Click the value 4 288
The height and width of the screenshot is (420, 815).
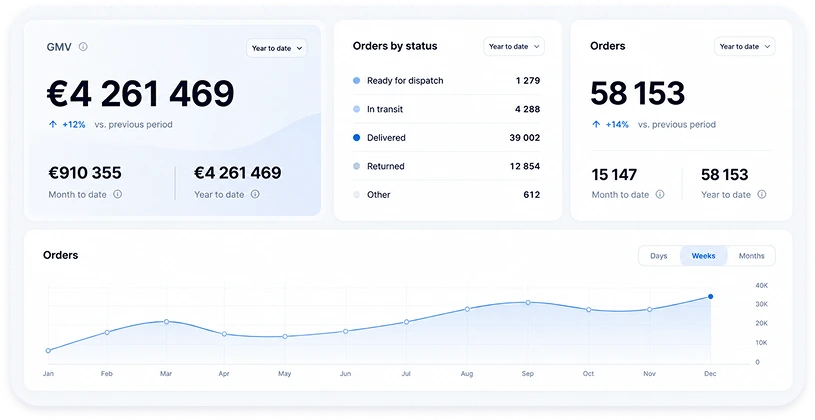pyautogui.click(x=528, y=109)
